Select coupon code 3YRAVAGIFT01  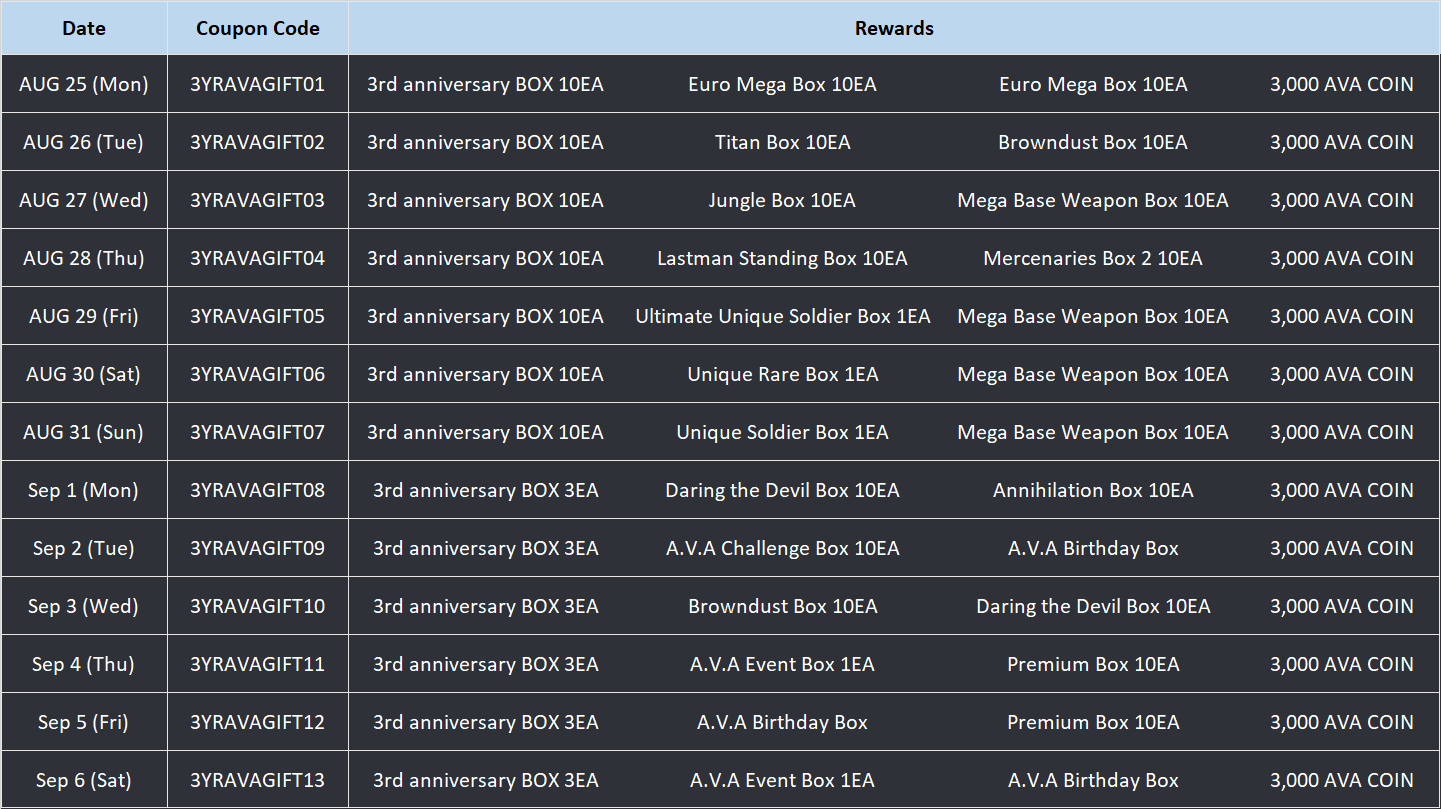[x=258, y=84]
